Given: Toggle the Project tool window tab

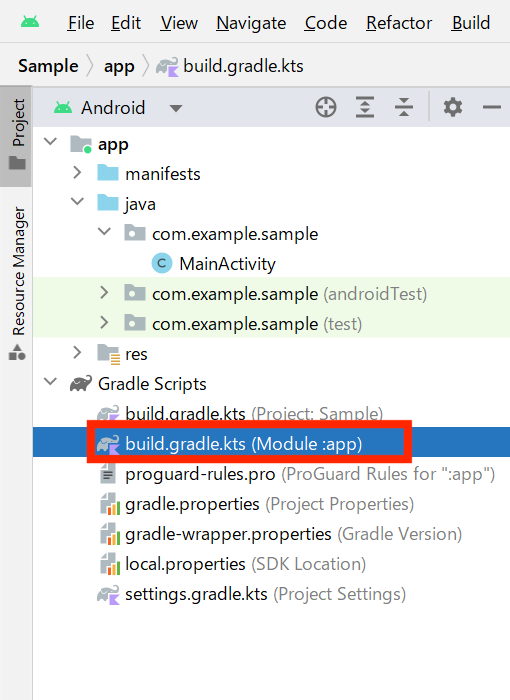Looking at the screenshot, I should [x=16, y=136].
